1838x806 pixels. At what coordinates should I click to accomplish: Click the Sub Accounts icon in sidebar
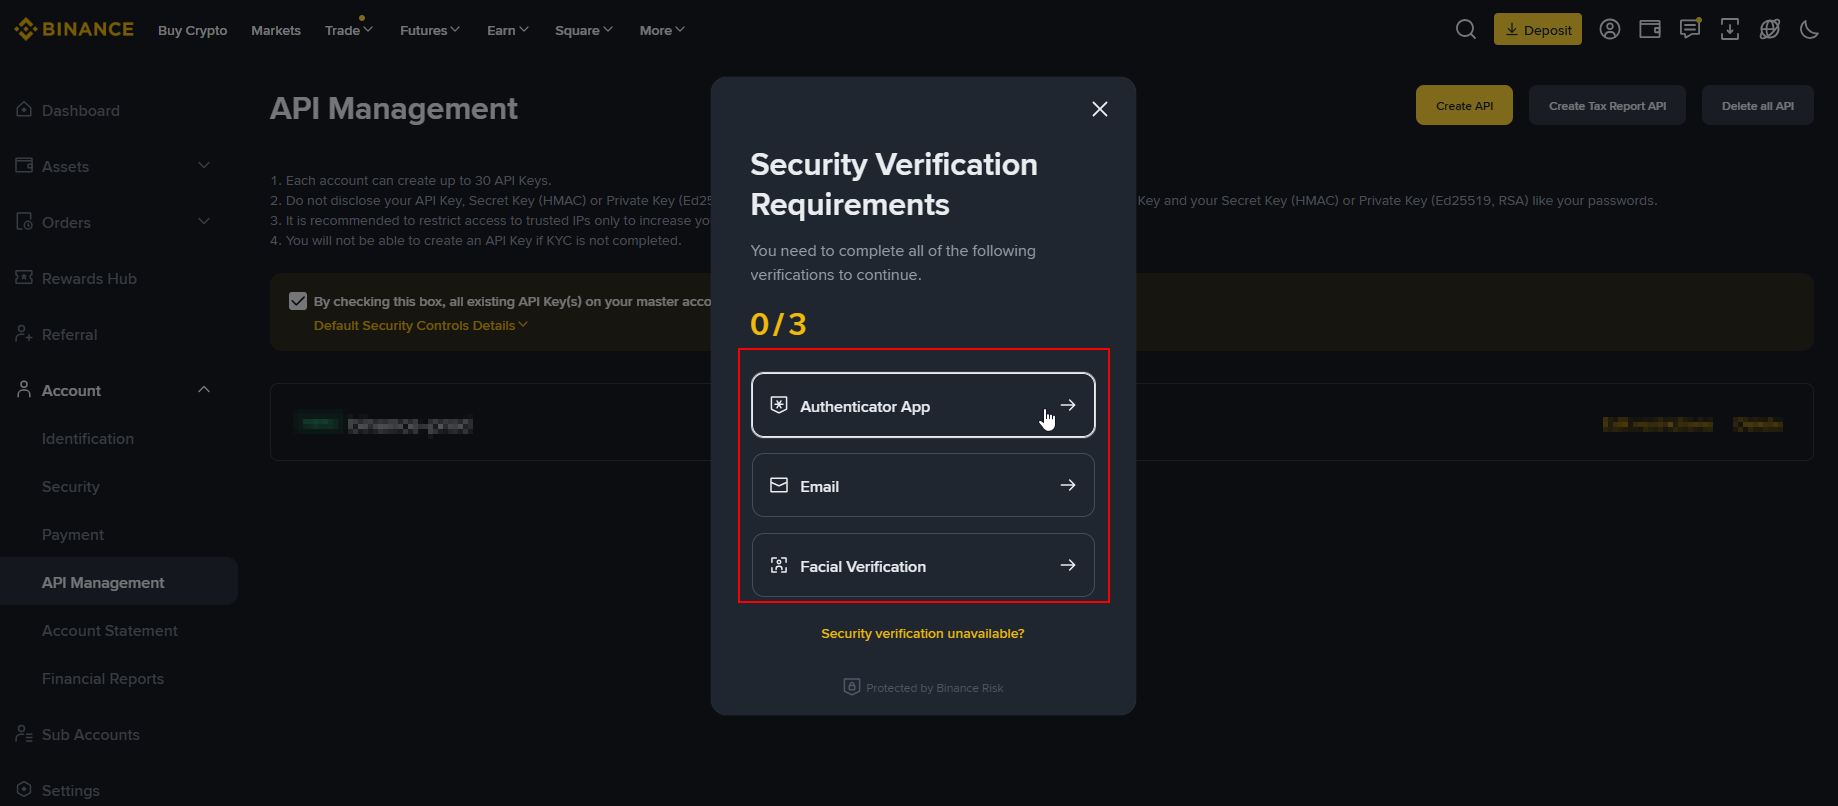24,733
